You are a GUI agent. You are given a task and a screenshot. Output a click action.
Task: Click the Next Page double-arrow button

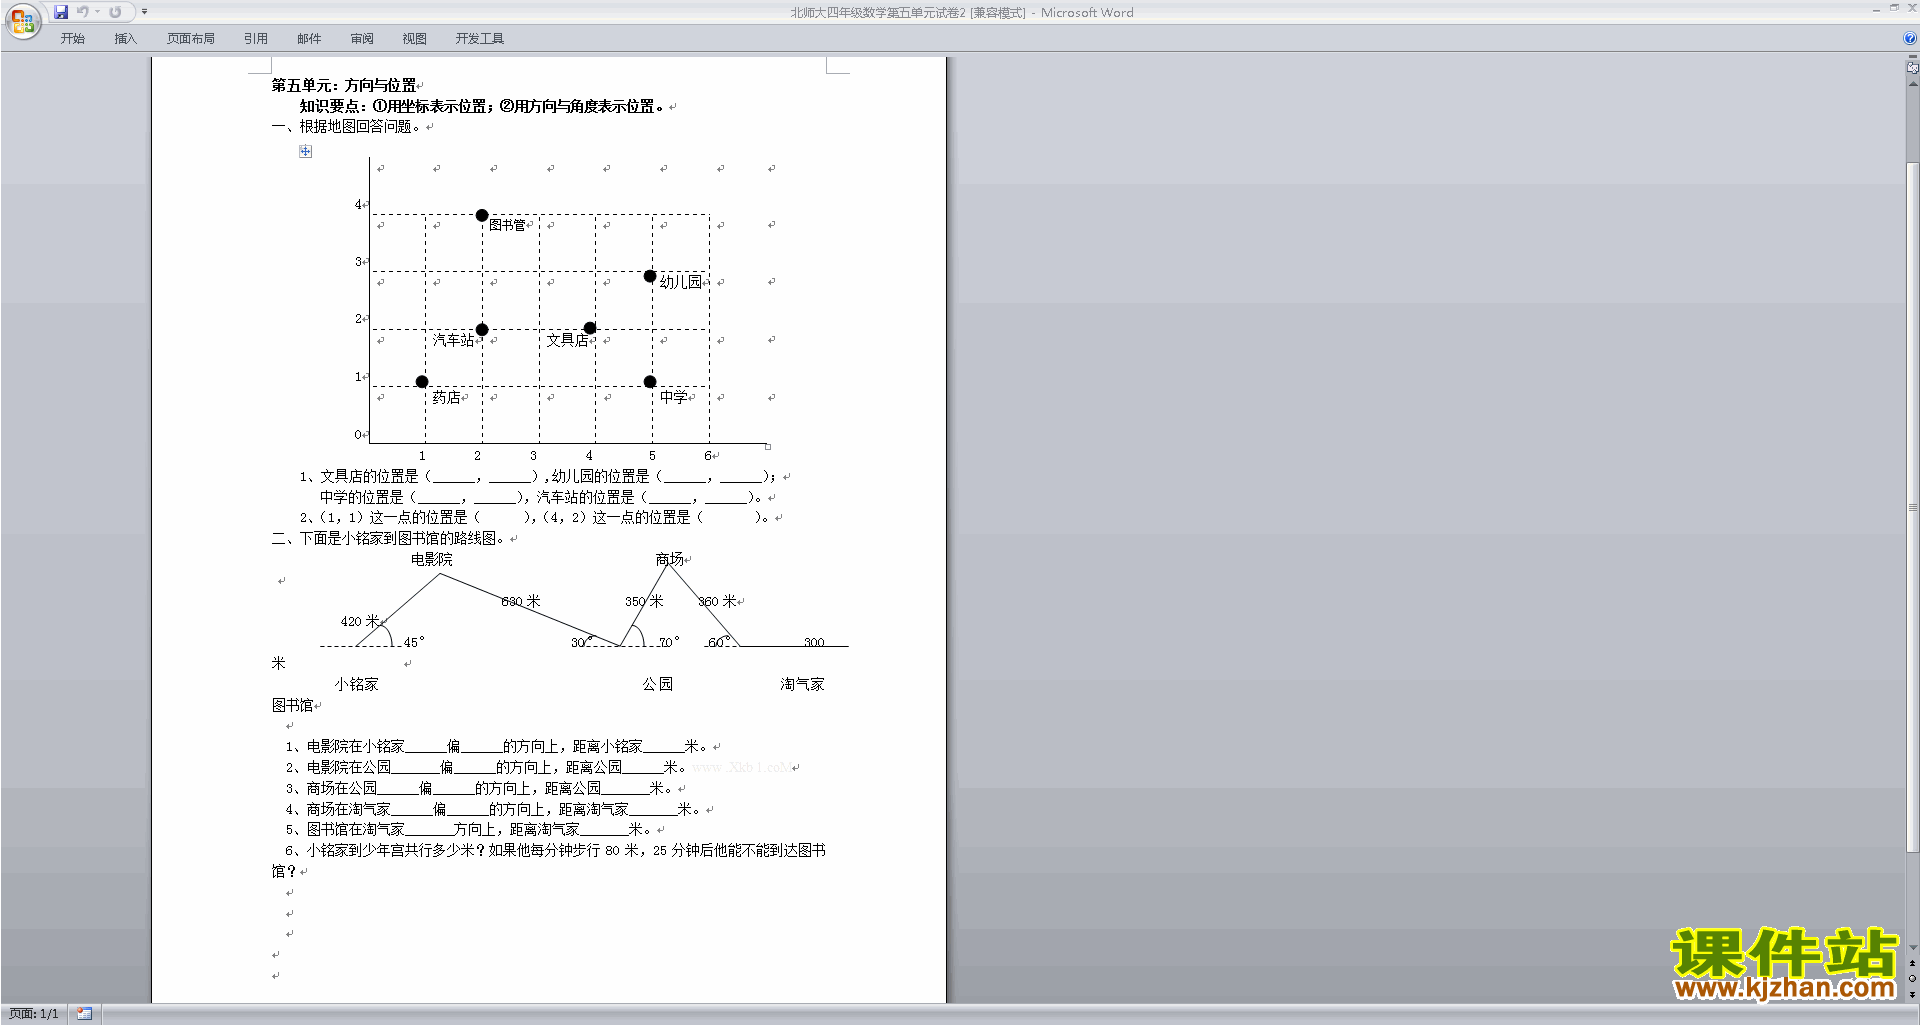point(1913,995)
